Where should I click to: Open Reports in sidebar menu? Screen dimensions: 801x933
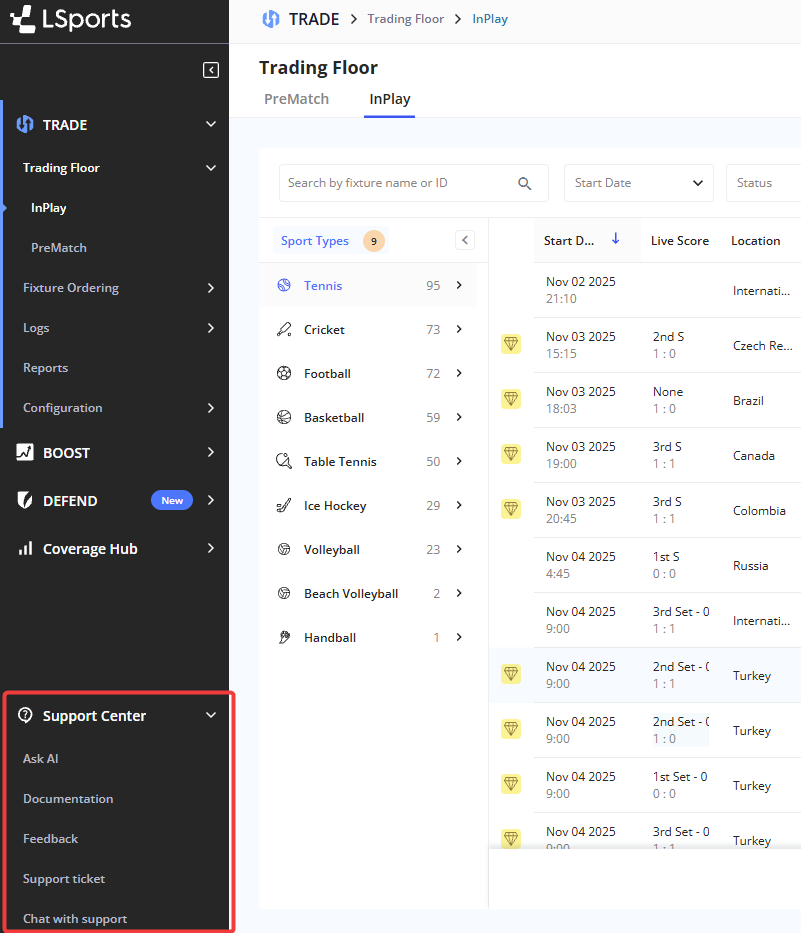click(46, 368)
